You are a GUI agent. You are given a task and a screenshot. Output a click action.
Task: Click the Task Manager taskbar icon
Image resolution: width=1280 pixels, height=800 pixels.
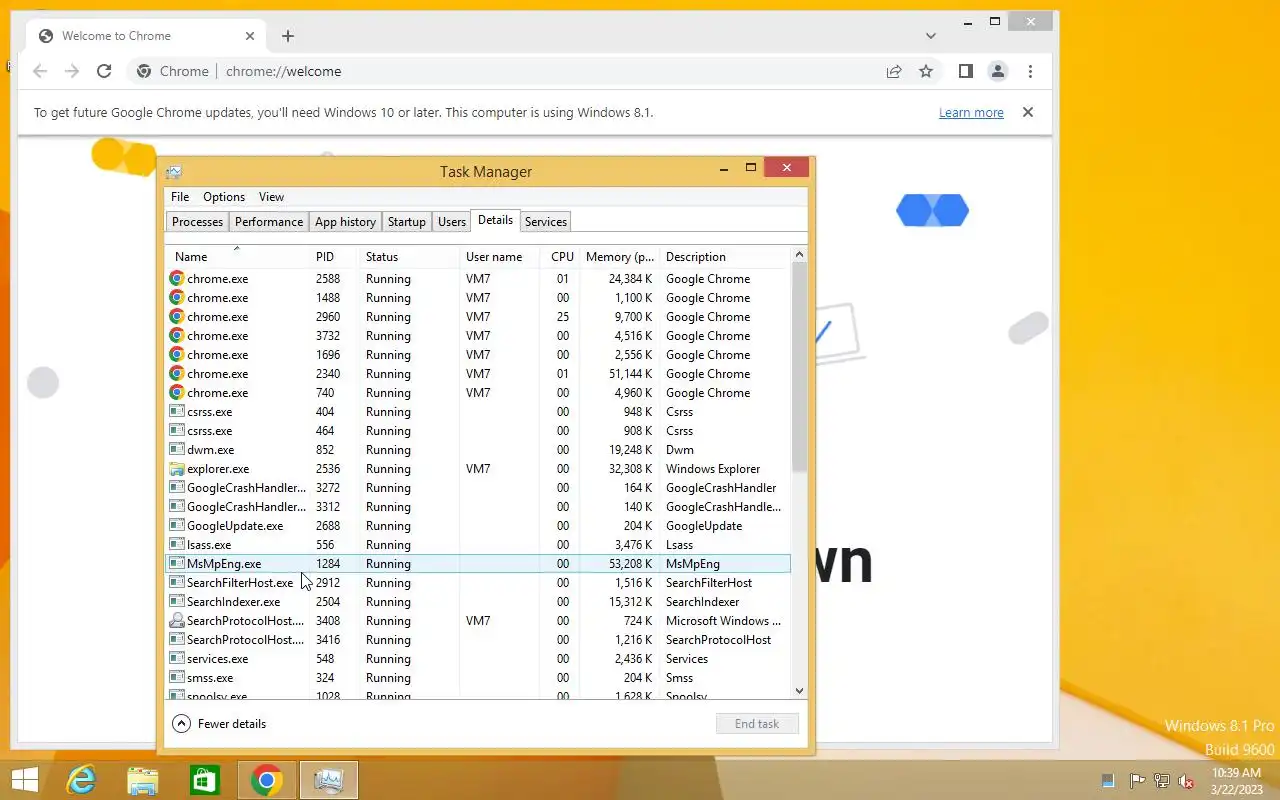pos(329,780)
